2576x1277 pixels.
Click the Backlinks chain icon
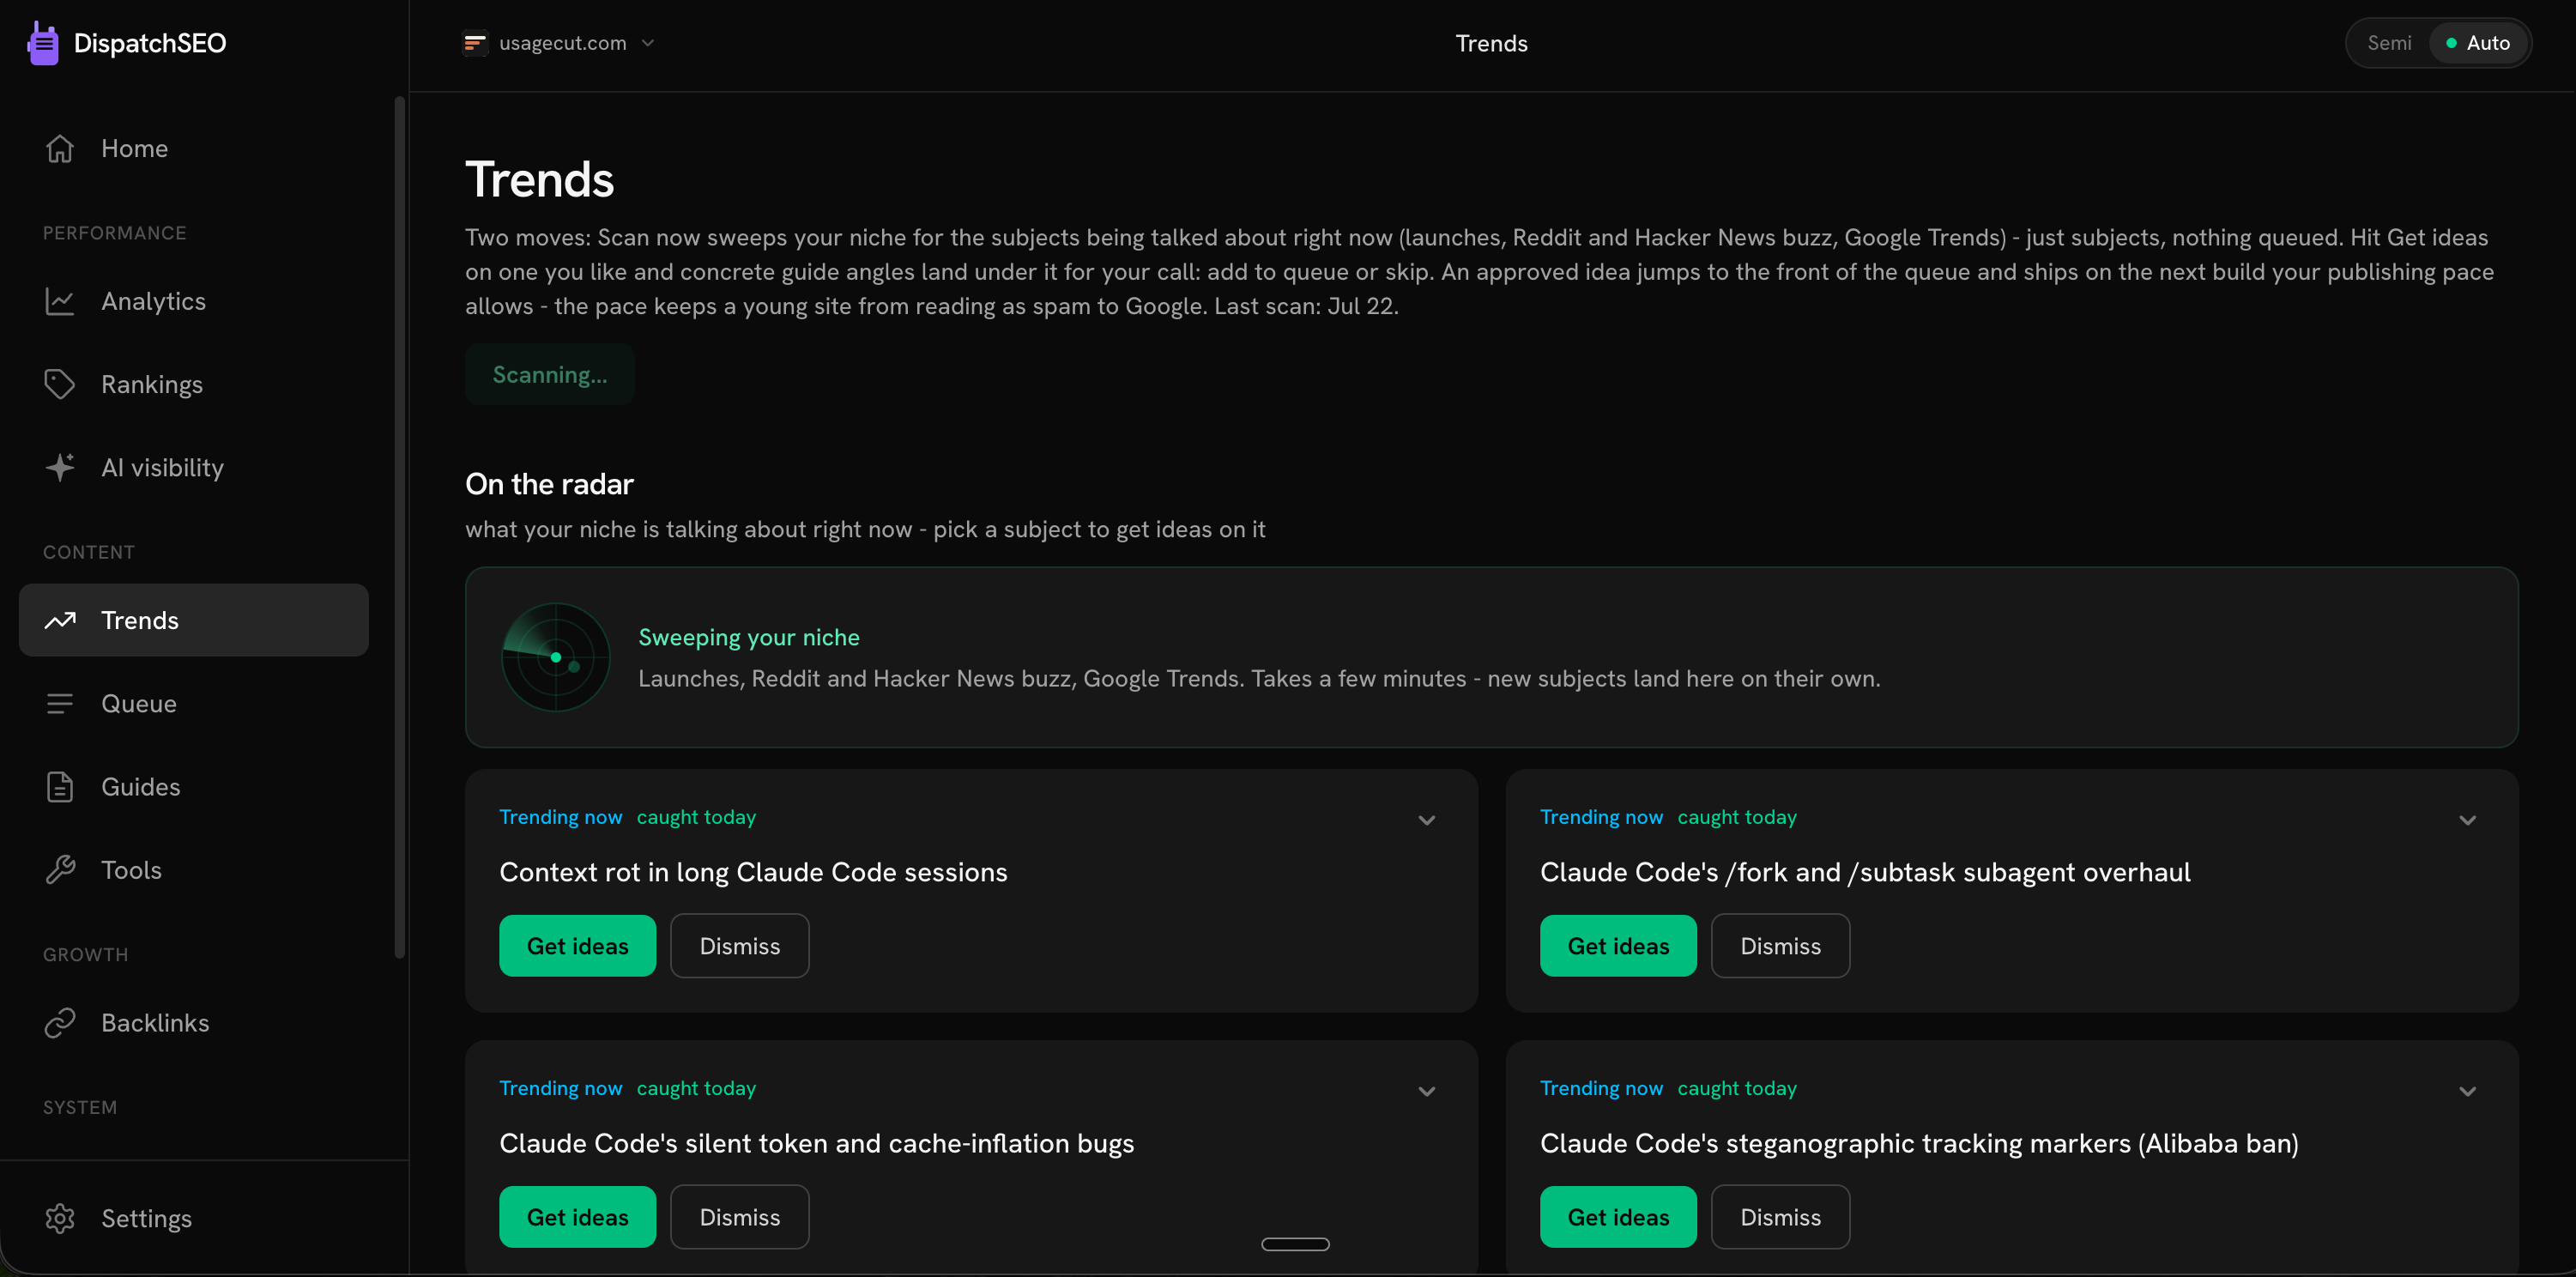(60, 1022)
